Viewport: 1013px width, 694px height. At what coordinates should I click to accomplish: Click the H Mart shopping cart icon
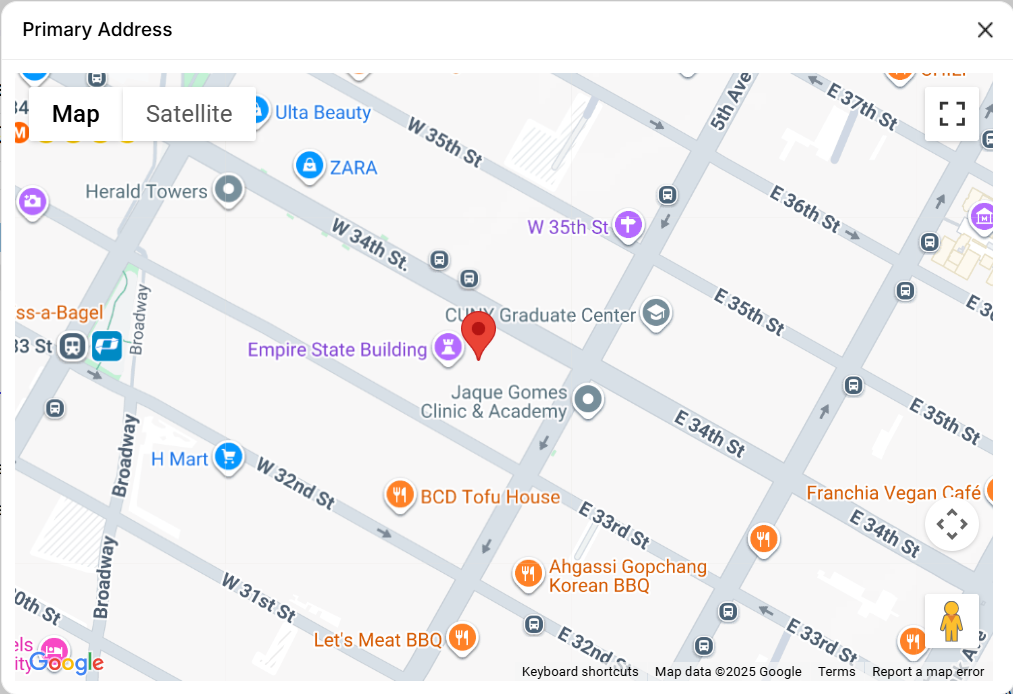pyautogui.click(x=228, y=457)
